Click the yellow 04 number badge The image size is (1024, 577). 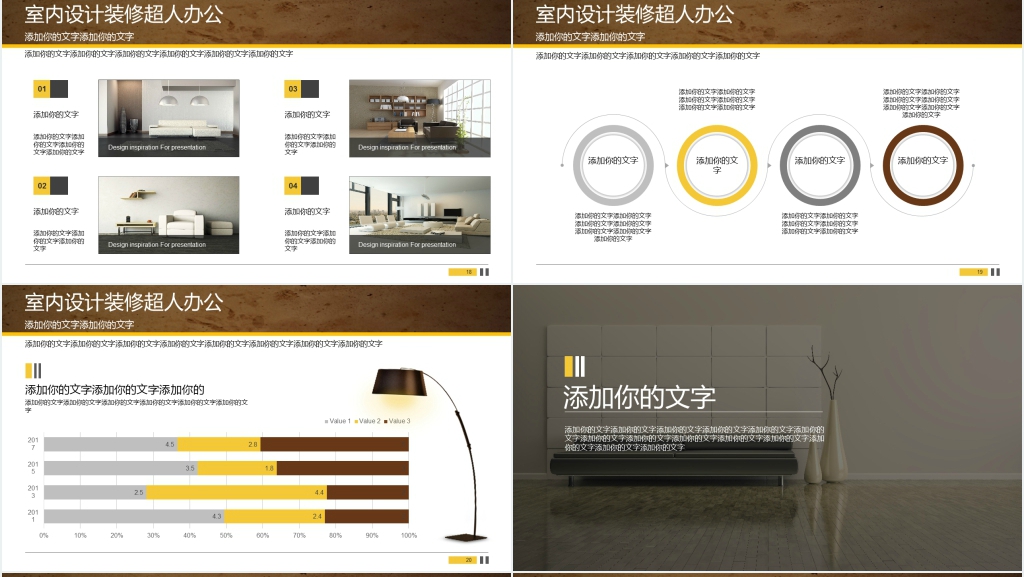(x=293, y=186)
